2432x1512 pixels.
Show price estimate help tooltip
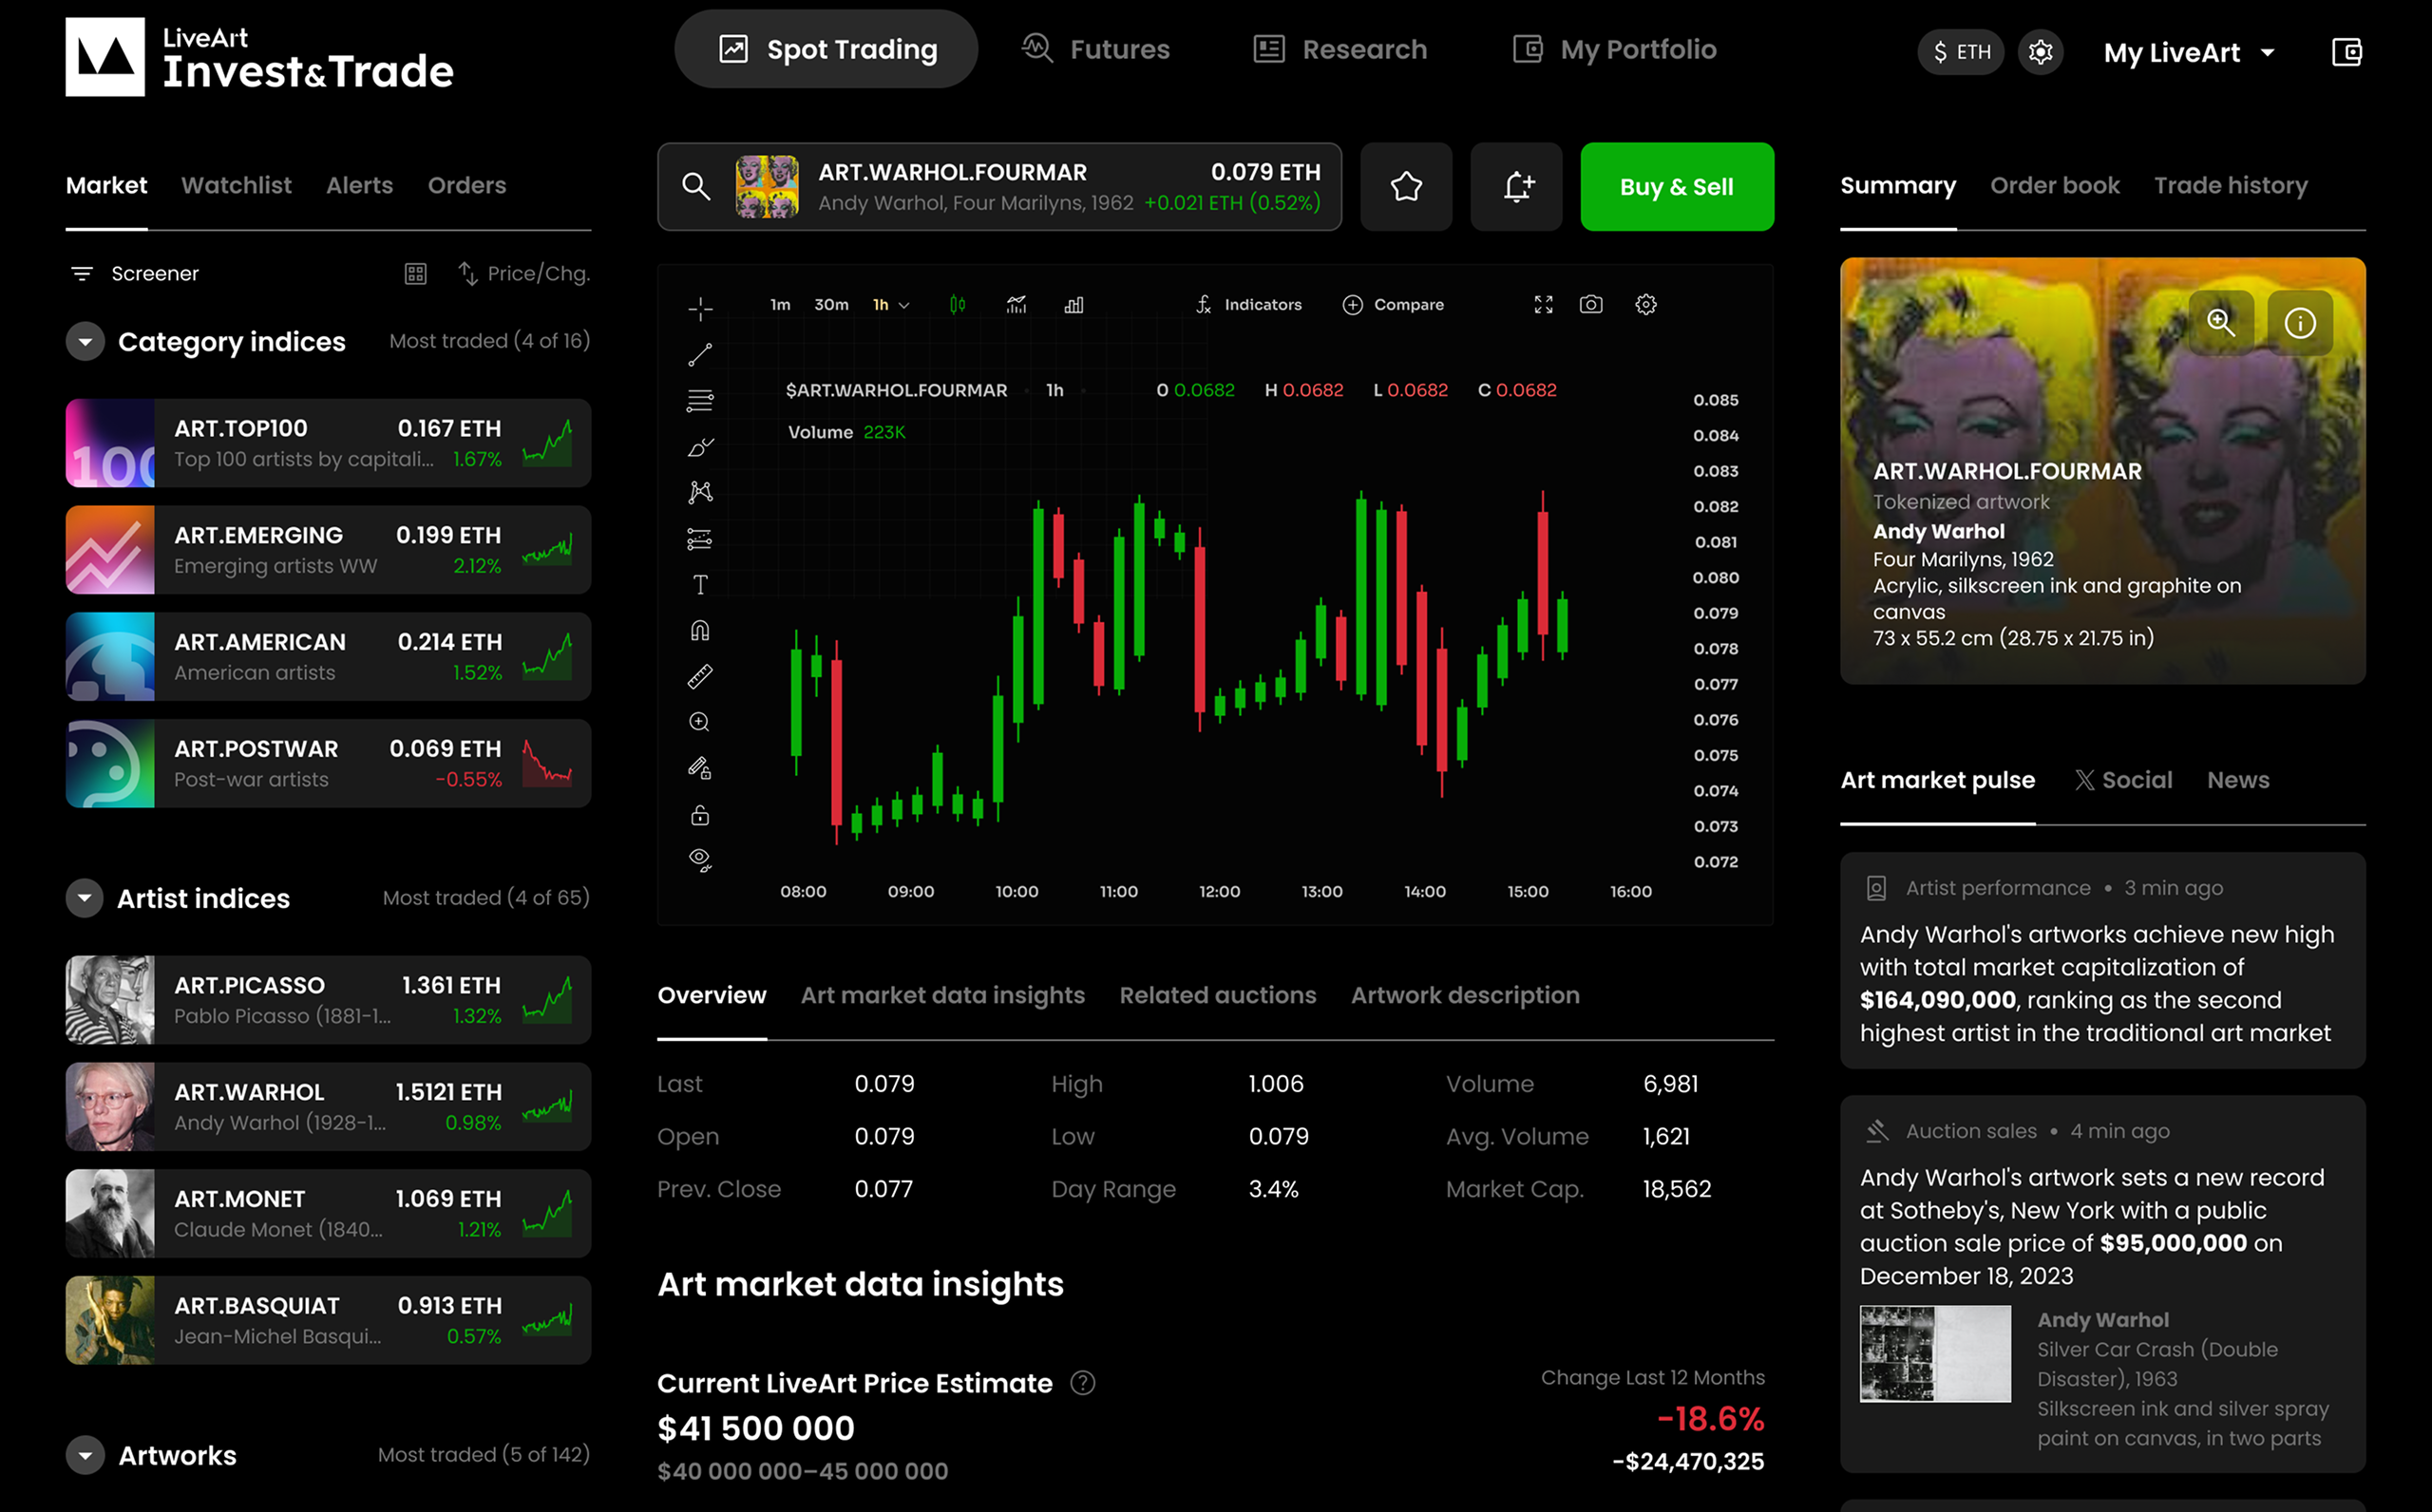1083,1383
